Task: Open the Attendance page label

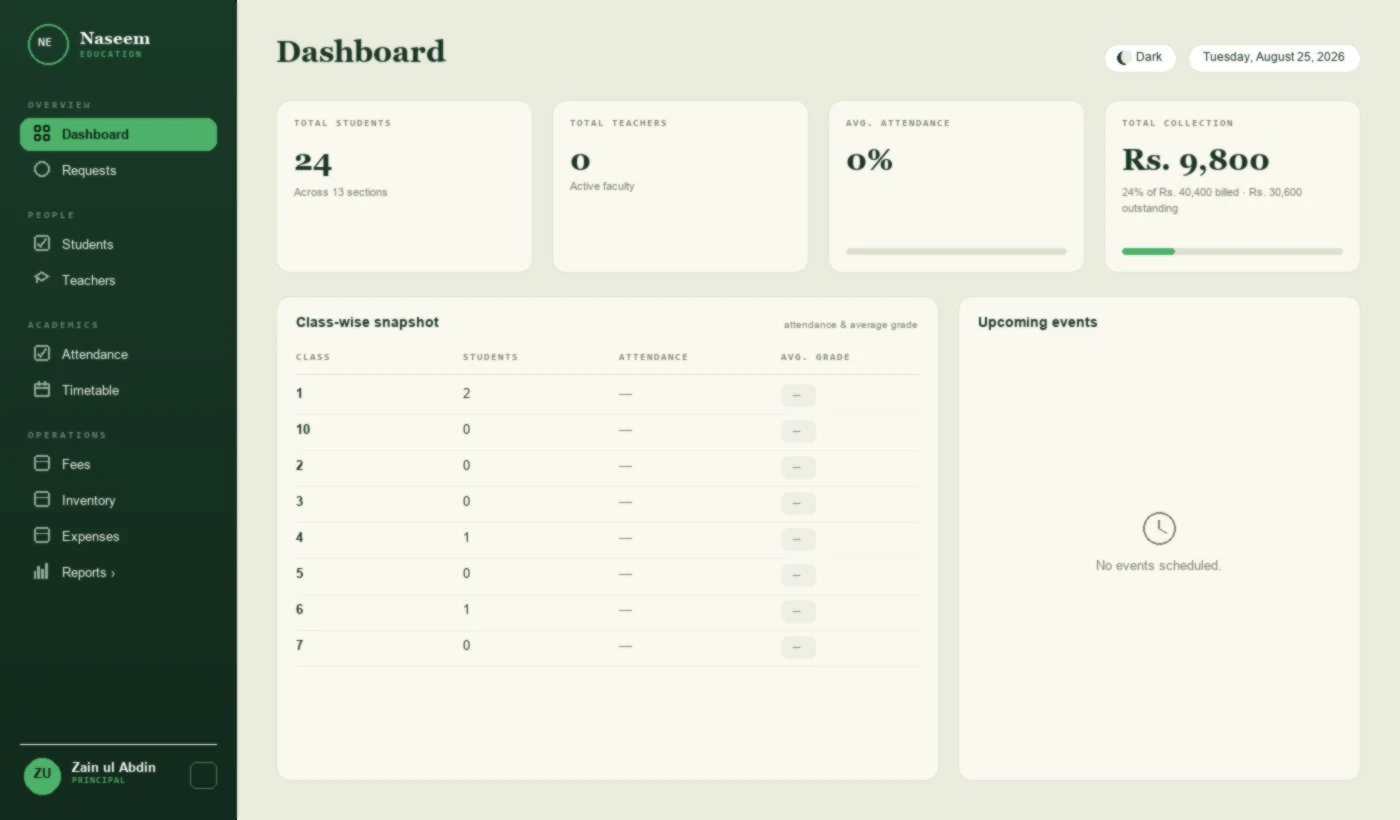Action: [x=95, y=354]
